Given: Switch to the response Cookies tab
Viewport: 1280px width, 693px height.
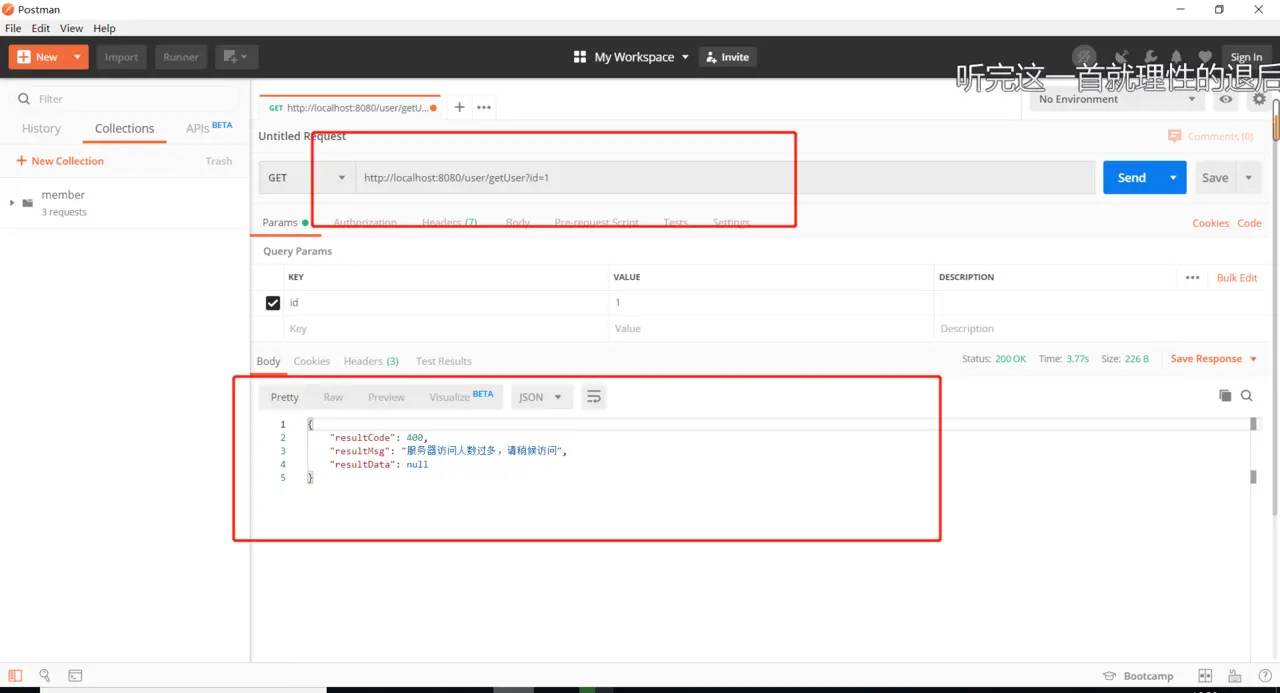Looking at the screenshot, I should pyautogui.click(x=312, y=361).
